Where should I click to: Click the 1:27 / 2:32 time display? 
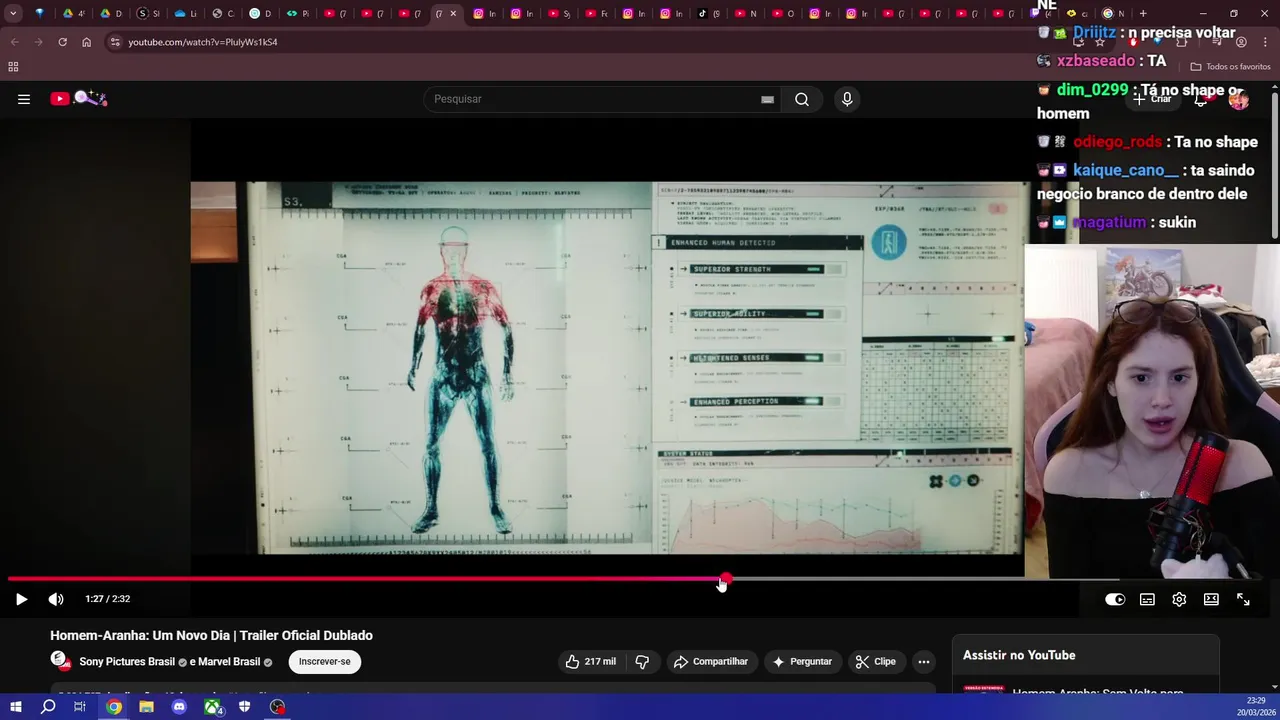click(107, 599)
